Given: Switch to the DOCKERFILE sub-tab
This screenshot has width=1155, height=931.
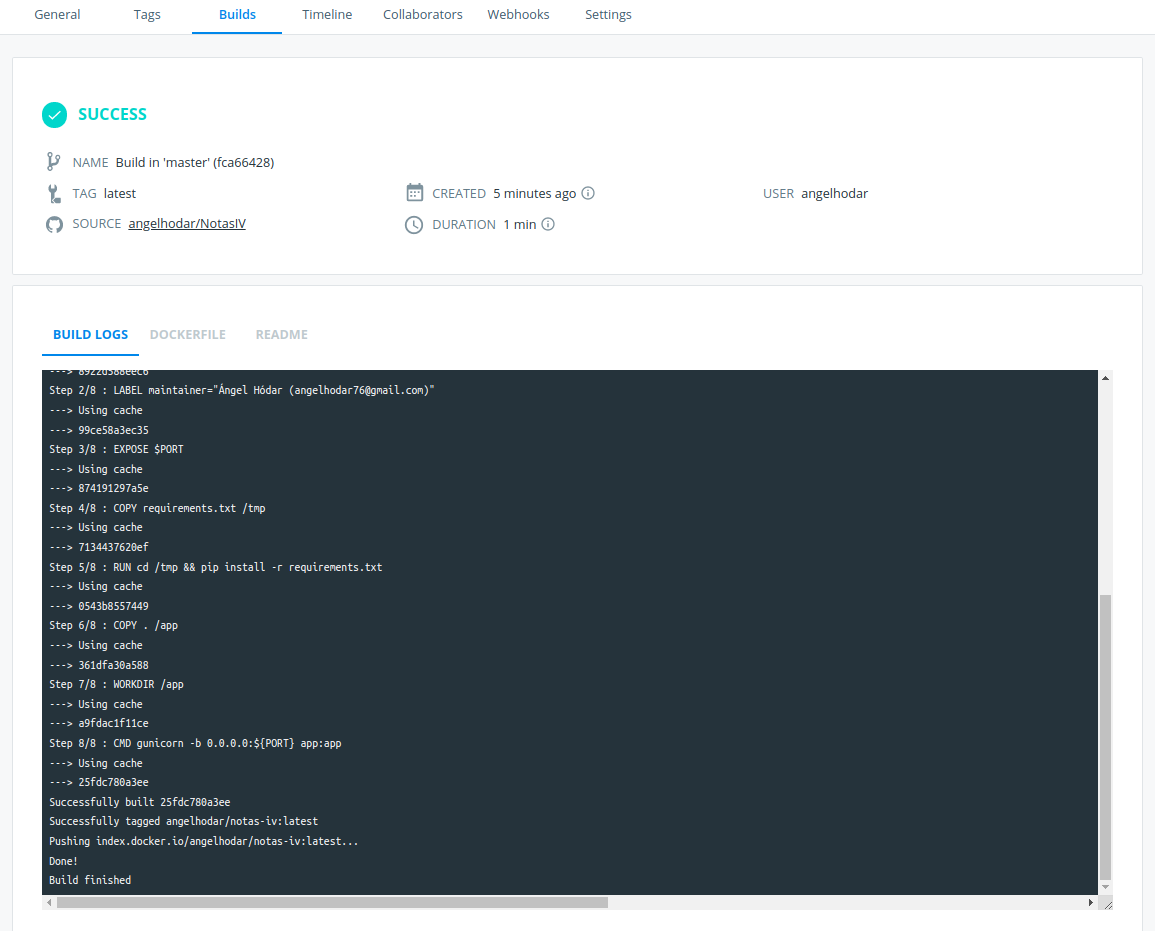Looking at the screenshot, I should coord(188,334).
